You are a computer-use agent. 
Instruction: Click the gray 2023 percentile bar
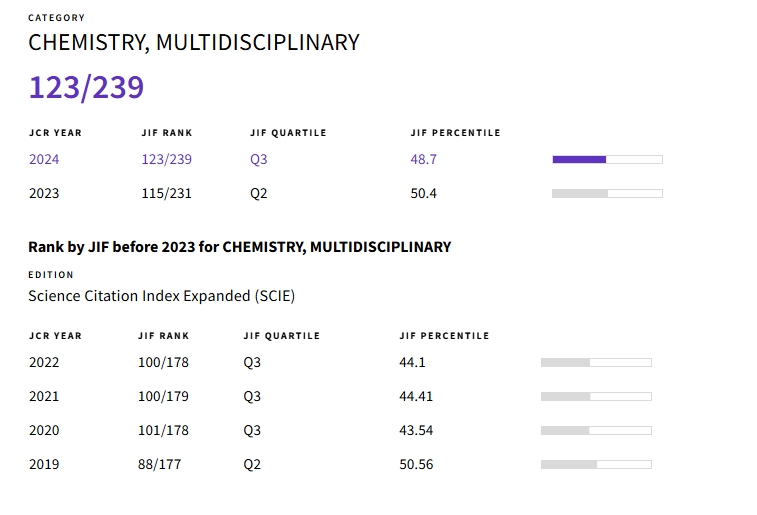(606, 193)
